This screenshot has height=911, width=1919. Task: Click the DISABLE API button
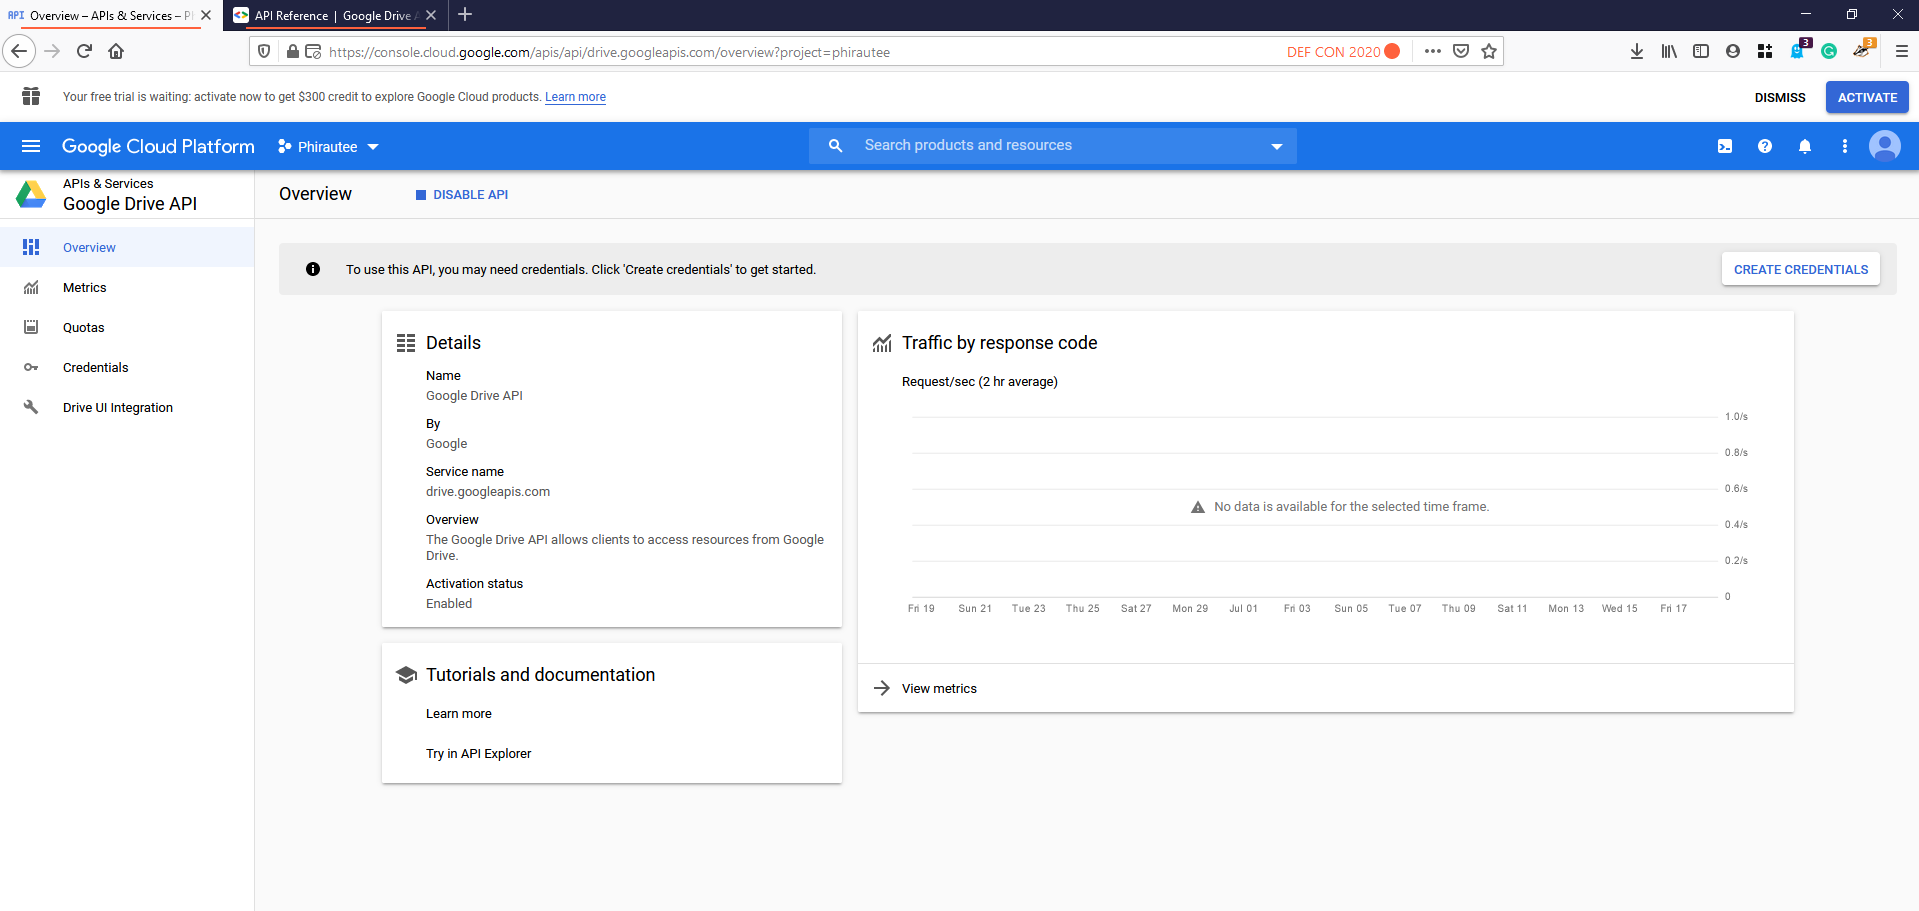pyautogui.click(x=462, y=195)
